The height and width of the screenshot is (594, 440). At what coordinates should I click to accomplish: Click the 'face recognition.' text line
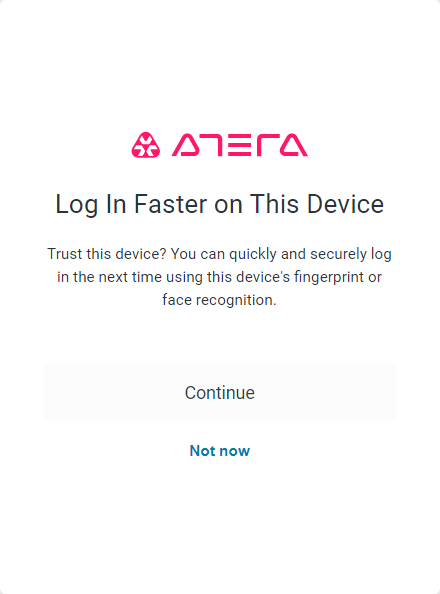pos(219,300)
